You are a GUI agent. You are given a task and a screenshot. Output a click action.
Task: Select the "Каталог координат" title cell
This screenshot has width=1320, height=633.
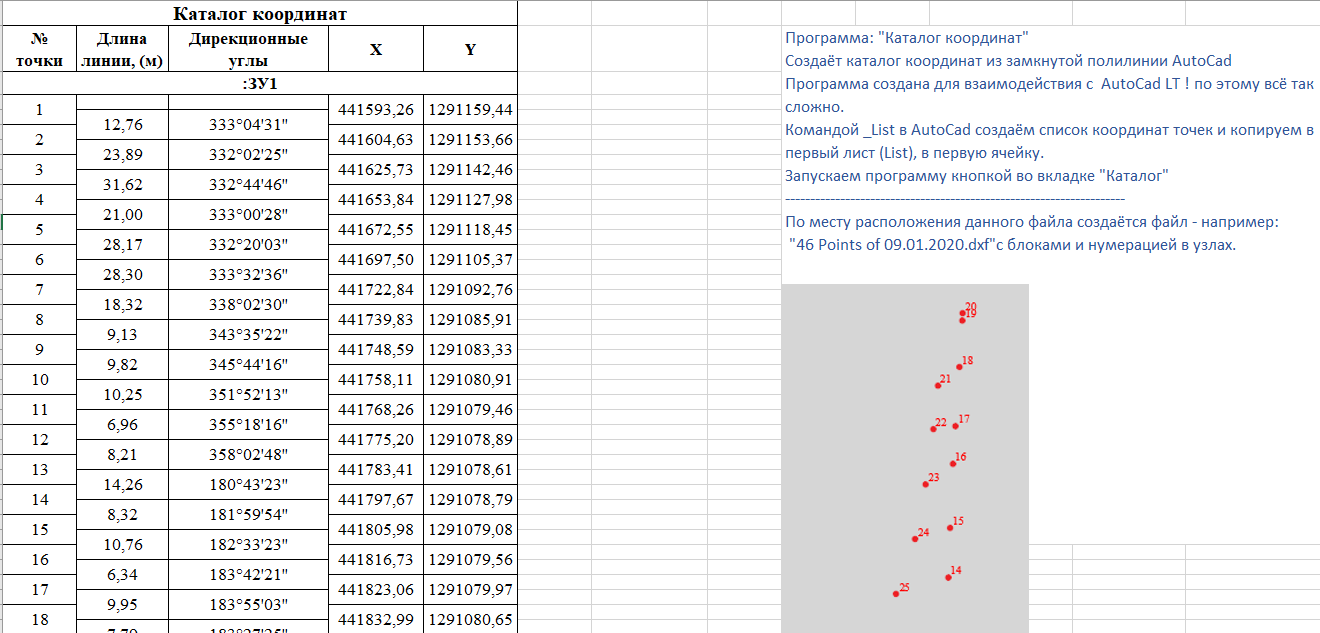pyautogui.click(x=259, y=14)
